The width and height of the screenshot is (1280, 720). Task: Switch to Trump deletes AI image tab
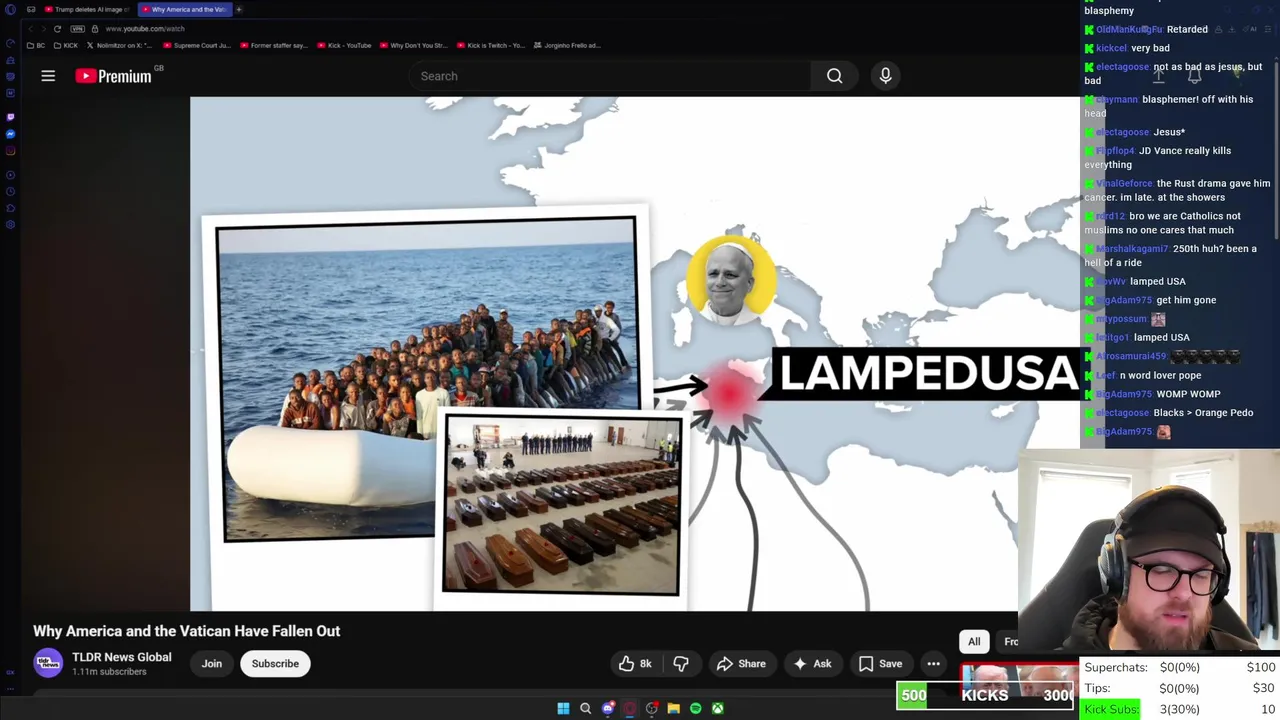[x=86, y=10]
